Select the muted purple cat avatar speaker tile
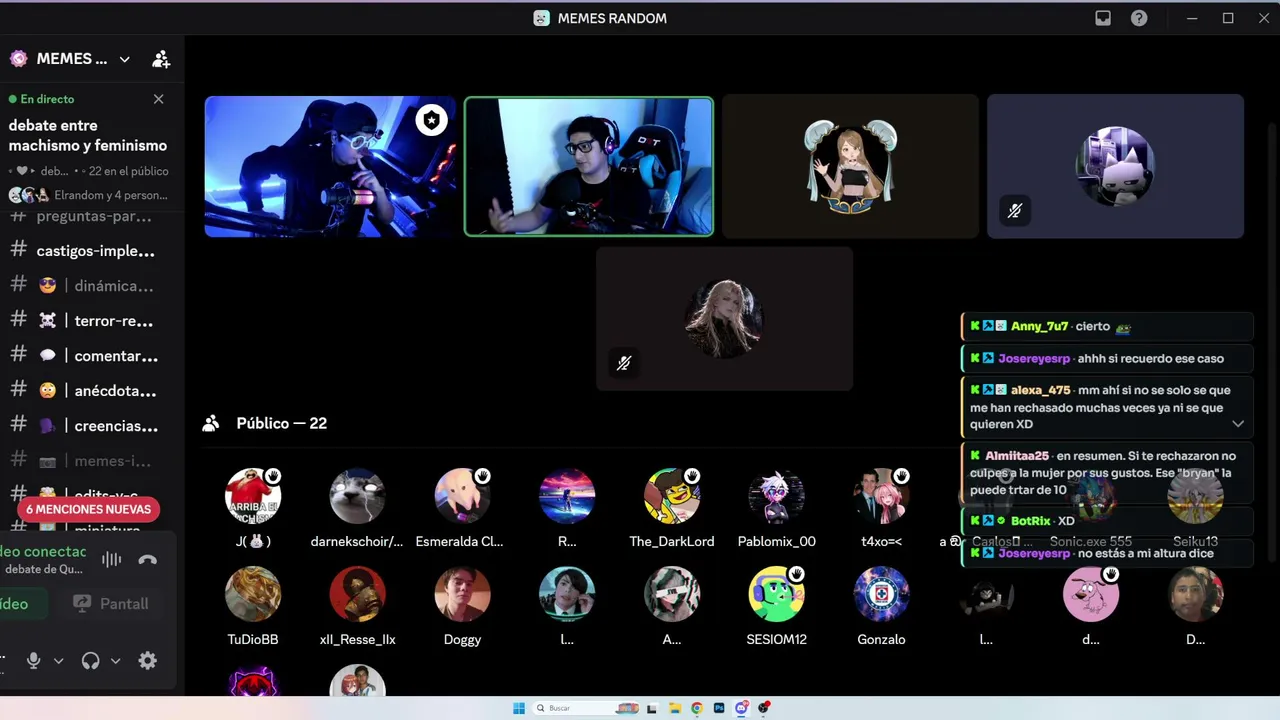This screenshot has width=1280, height=720. [x=1115, y=166]
